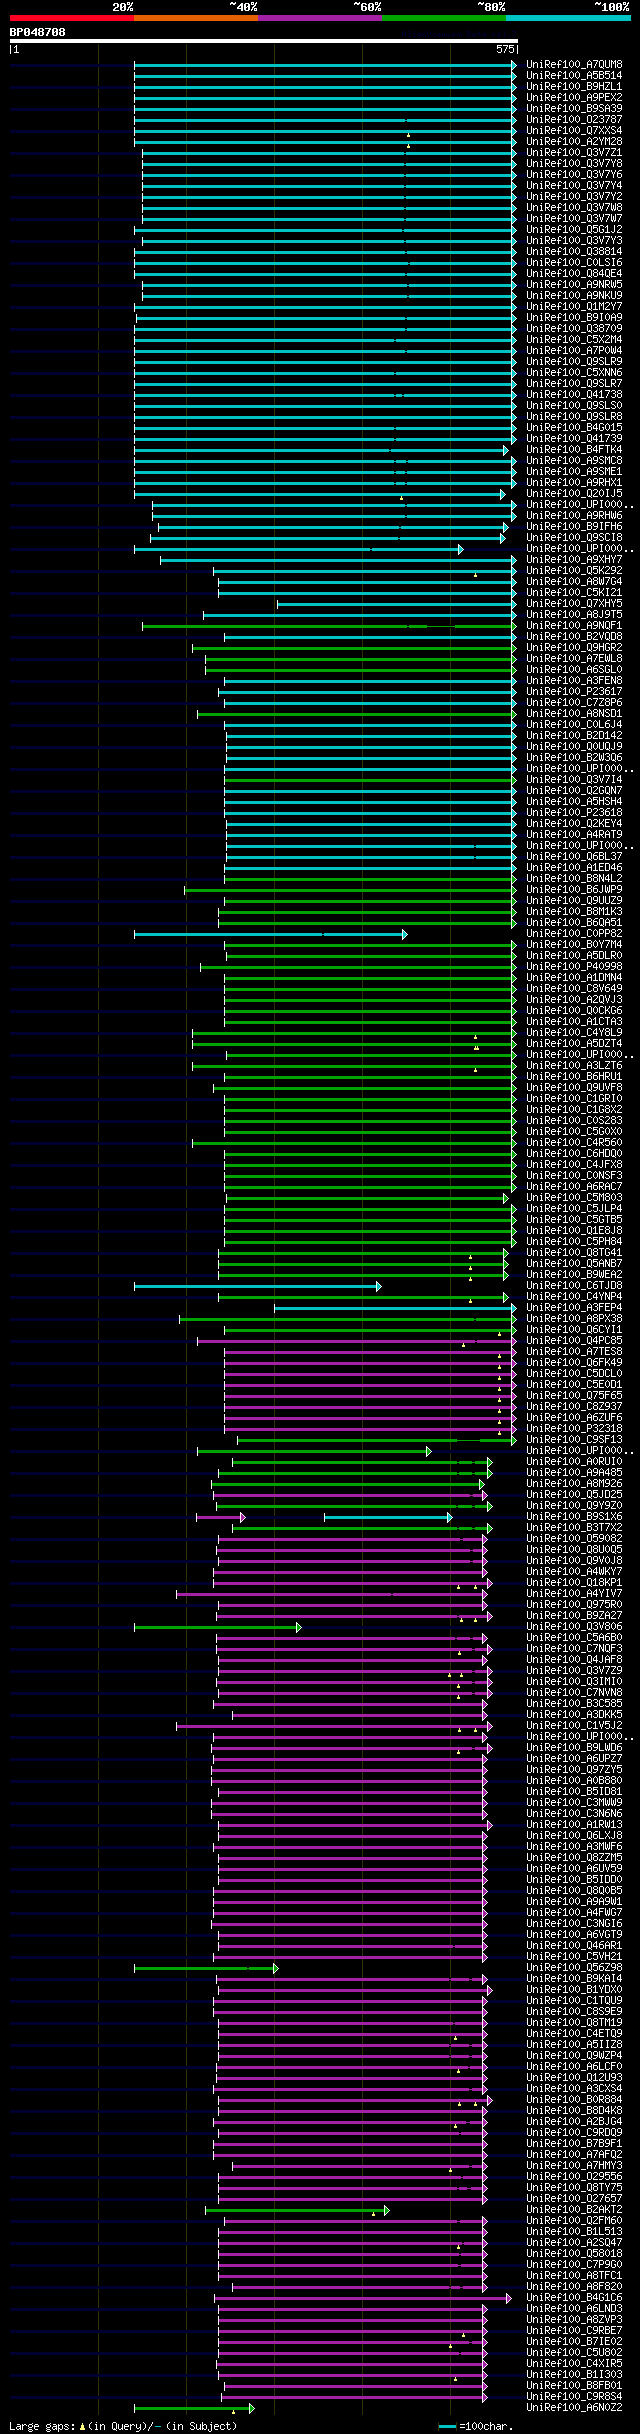
Task: Select the UniRef100_Q3V7Z1 label
Action: click(x=574, y=153)
